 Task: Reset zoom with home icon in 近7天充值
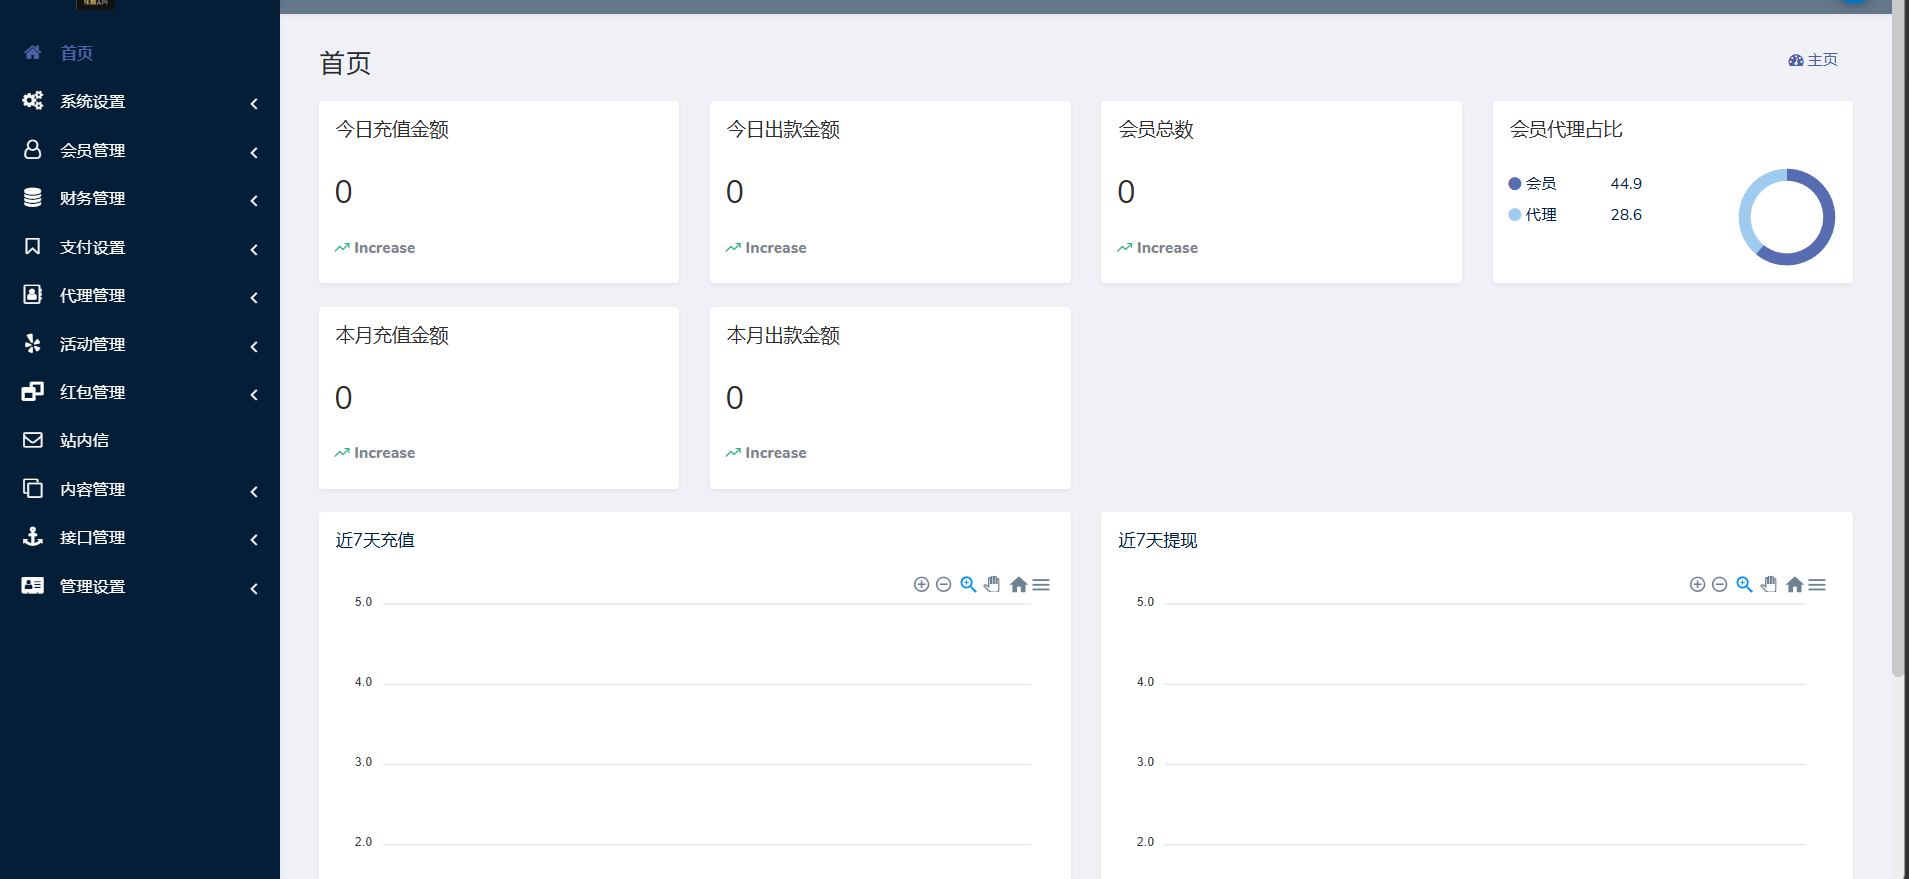pyautogui.click(x=1018, y=585)
